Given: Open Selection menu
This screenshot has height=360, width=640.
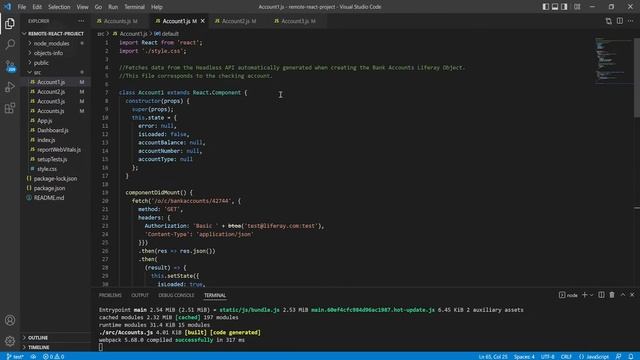Looking at the screenshot, I should [x=59, y=7].
